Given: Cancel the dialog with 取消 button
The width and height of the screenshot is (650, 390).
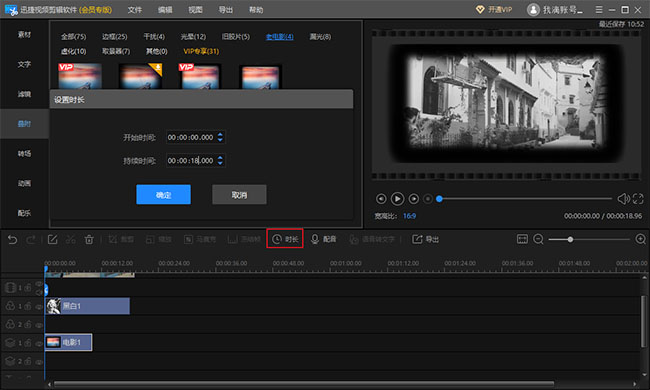Looking at the screenshot, I should [x=239, y=194].
